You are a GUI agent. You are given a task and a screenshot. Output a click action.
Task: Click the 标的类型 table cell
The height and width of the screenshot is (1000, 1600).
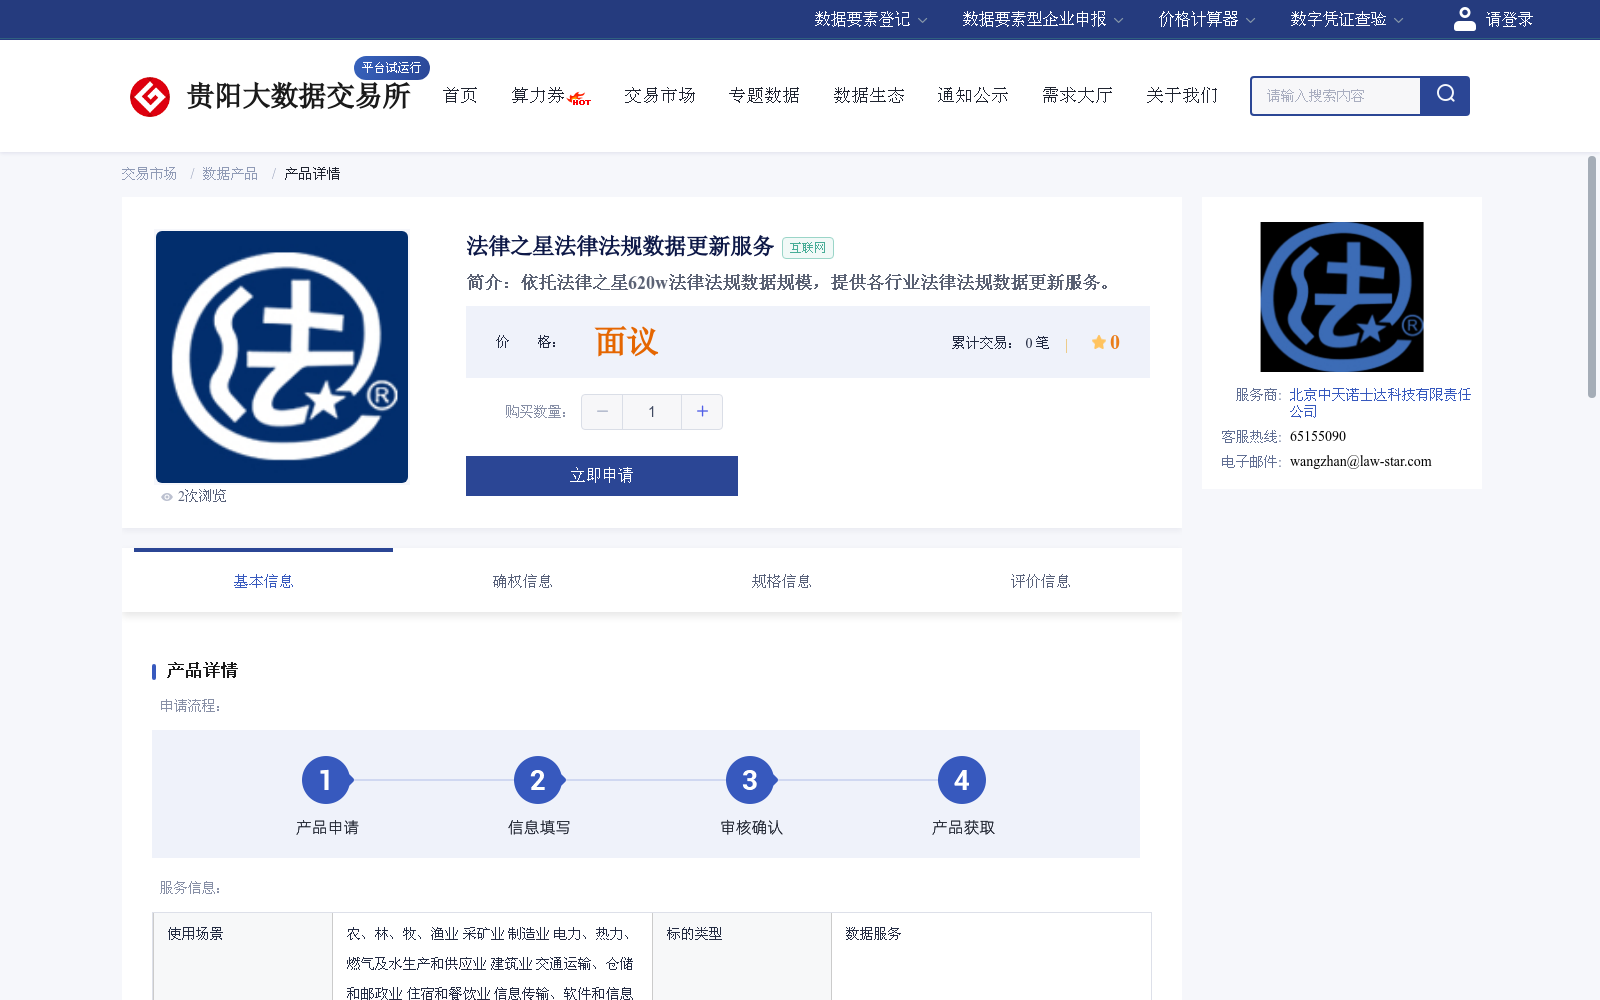point(742,956)
